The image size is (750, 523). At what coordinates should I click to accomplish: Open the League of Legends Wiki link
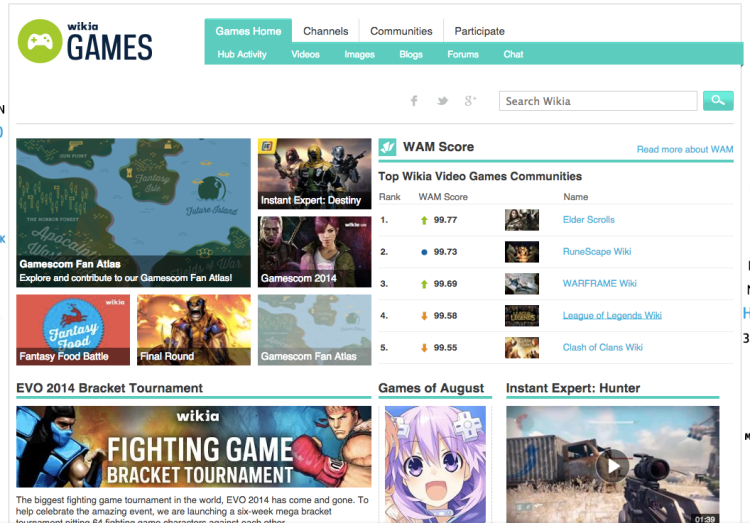[x=612, y=315]
